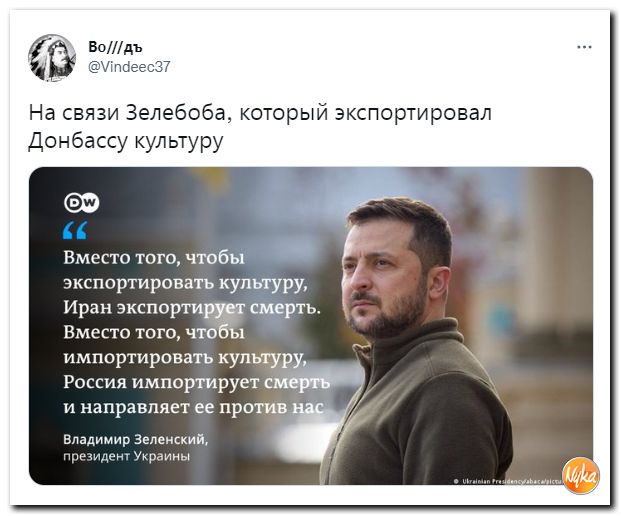The image size is (621, 516).
Task: Open the @Vindeec37 account handle
Action: pos(129,67)
